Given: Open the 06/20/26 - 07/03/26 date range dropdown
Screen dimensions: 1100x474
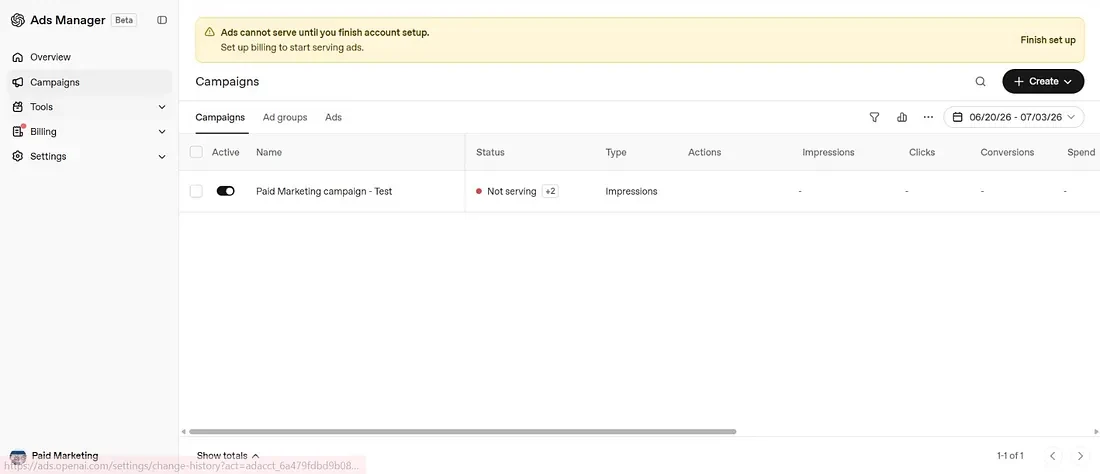Looking at the screenshot, I should [x=1014, y=117].
